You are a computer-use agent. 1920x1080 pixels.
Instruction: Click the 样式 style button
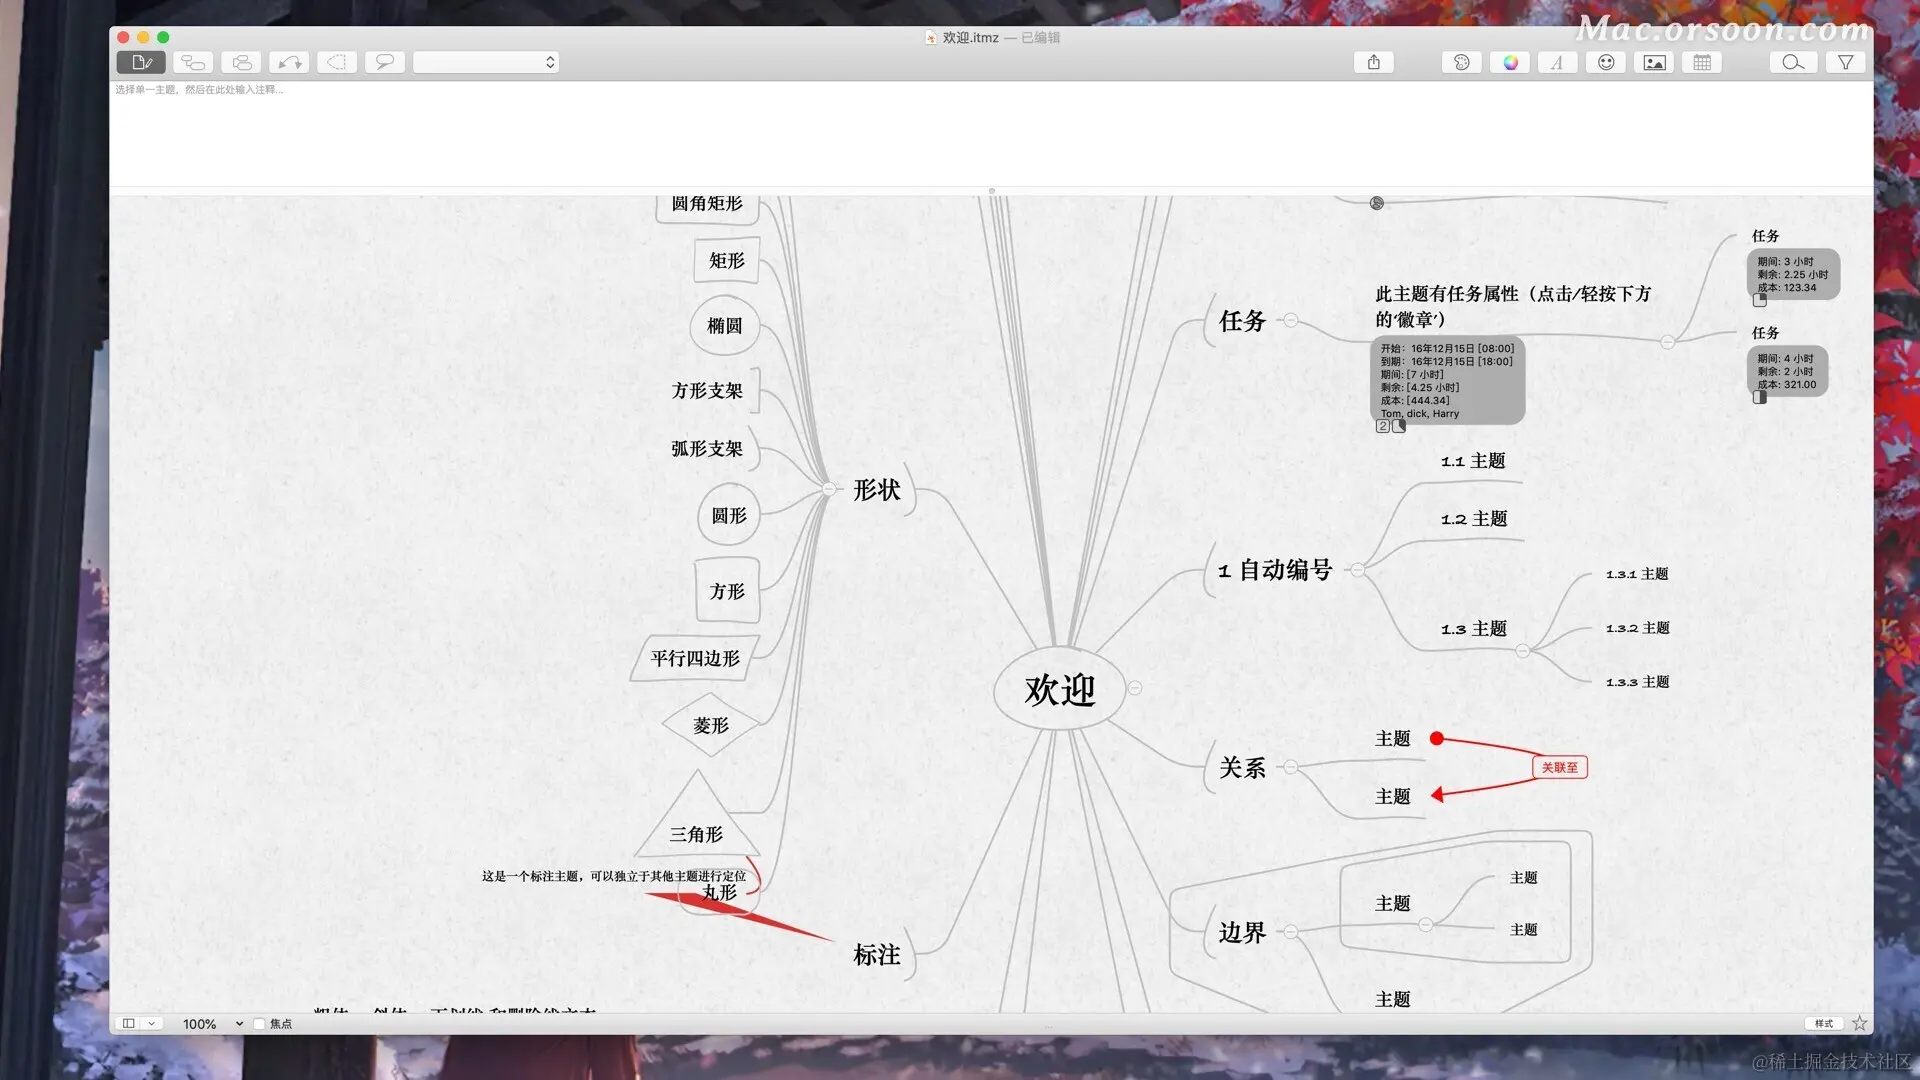click(1824, 1023)
